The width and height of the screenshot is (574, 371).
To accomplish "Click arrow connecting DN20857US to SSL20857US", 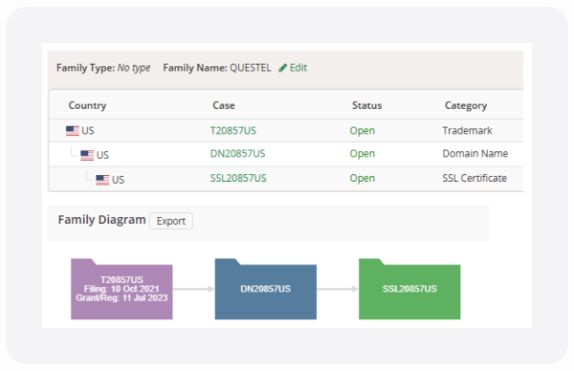I will 338,289.
